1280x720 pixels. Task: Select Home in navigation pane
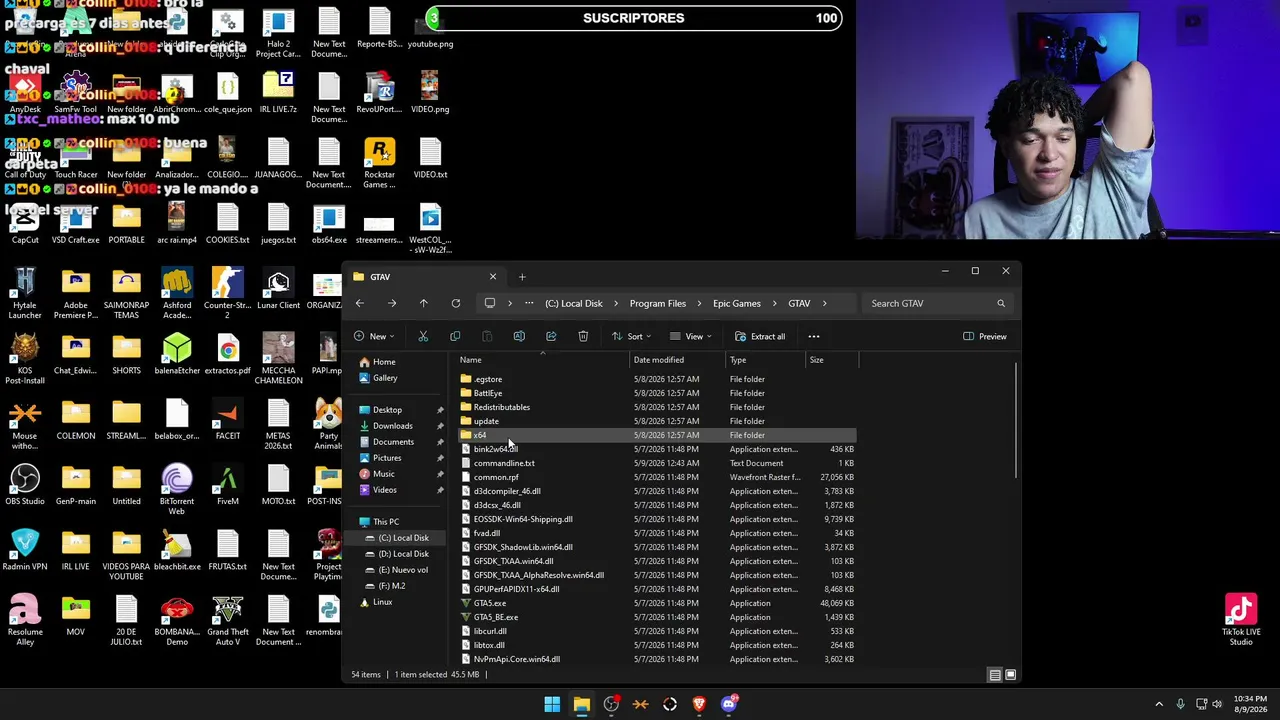click(384, 362)
